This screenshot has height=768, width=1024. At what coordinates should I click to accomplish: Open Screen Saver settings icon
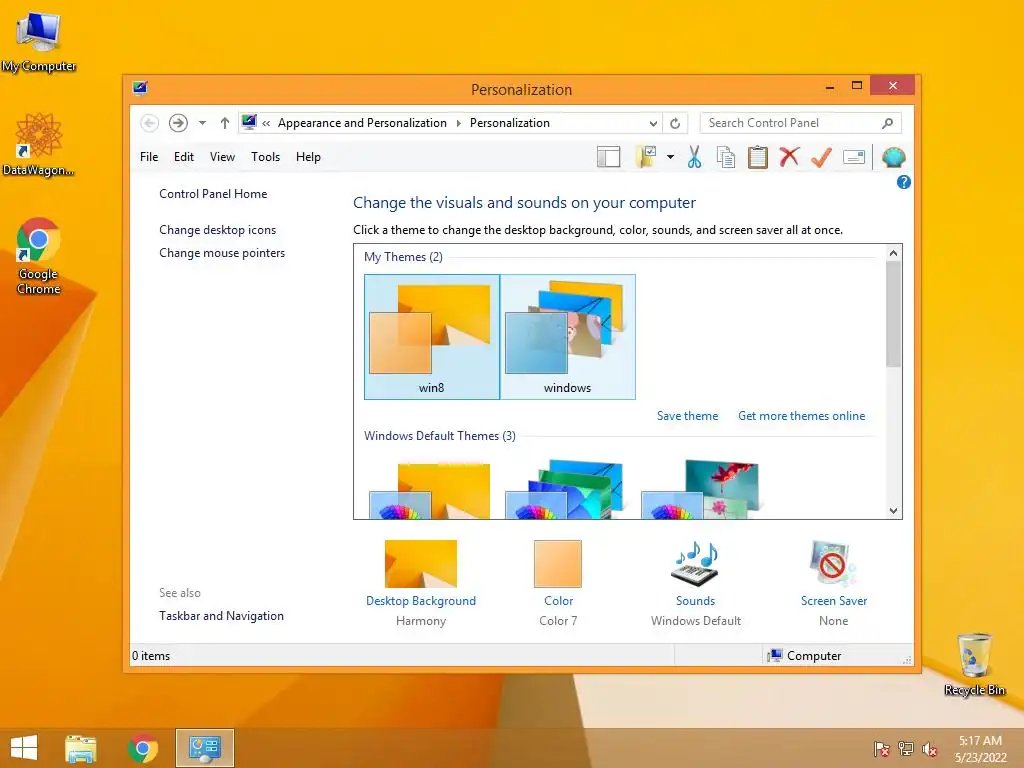pyautogui.click(x=833, y=564)
